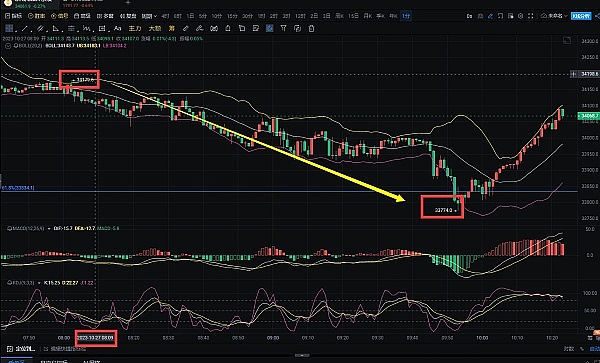Open the 指标 indicators button
This screenshot has width=600, height=363.
click(x=13, y=16)
